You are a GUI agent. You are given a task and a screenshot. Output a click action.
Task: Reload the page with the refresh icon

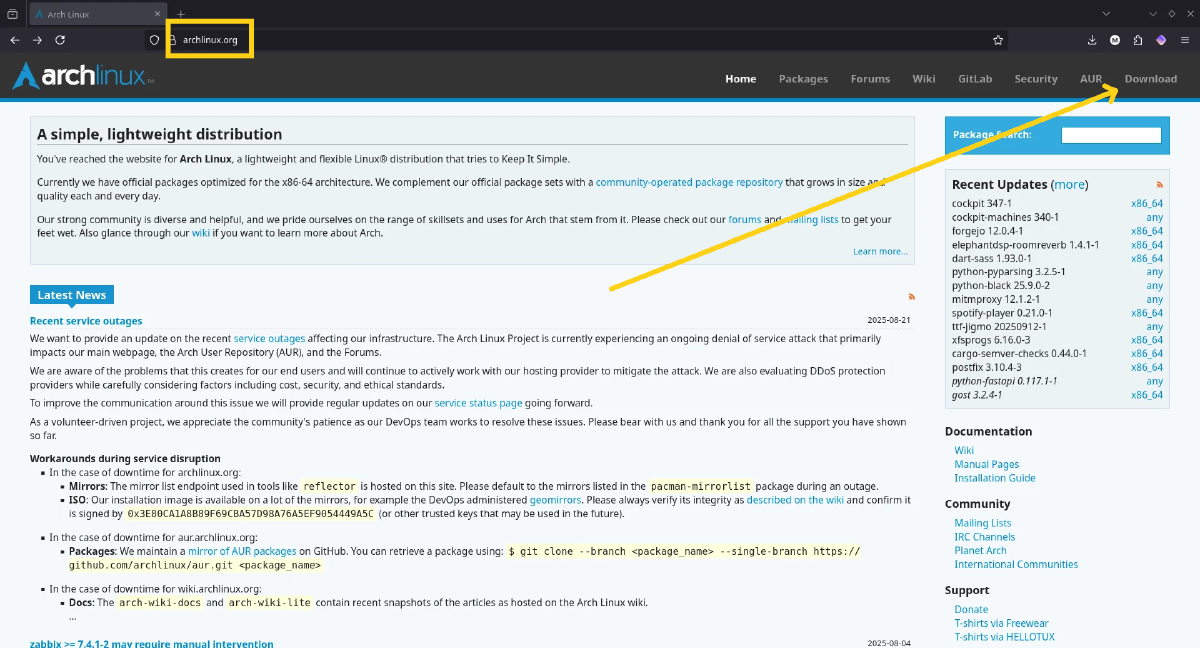[60, 40]
